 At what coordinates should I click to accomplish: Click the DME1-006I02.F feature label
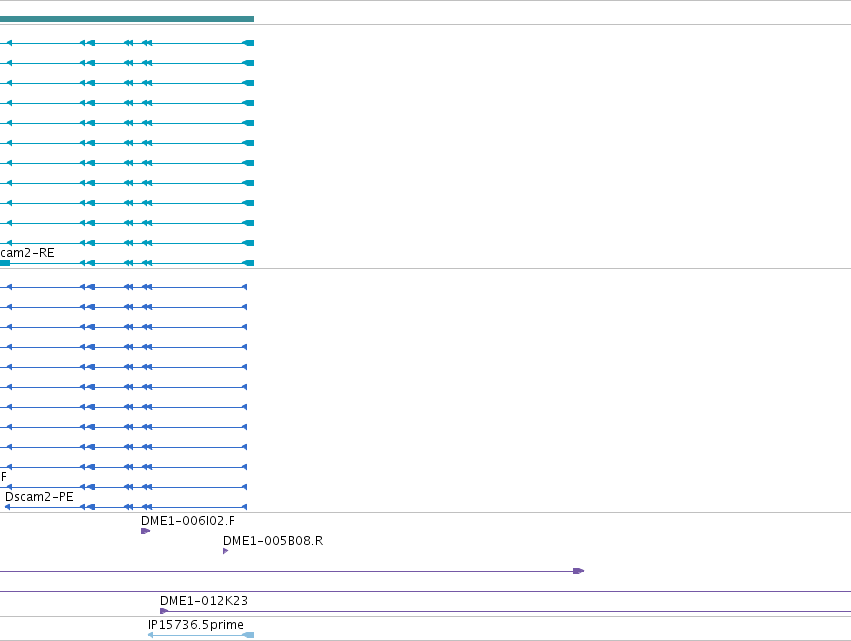[x=188, y=521]
